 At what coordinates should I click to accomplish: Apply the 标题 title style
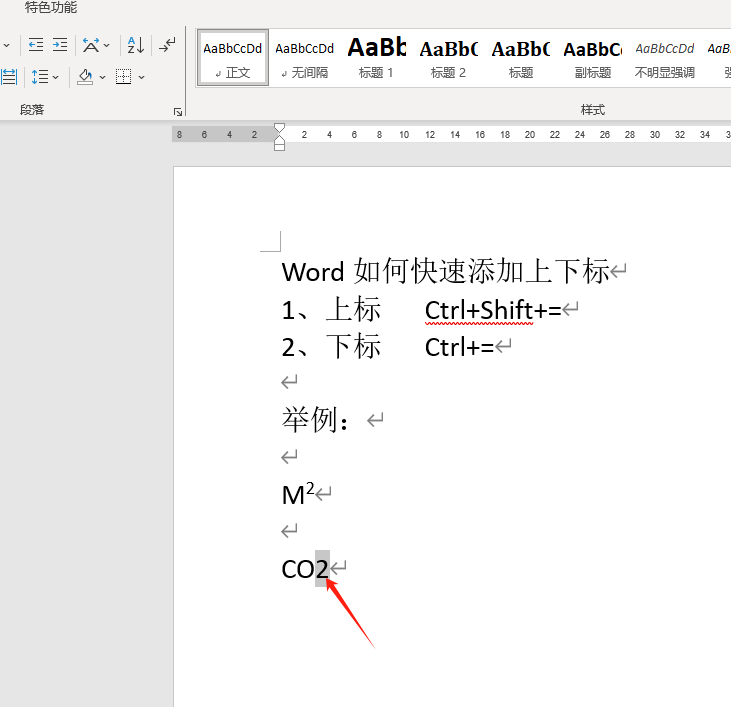click(520, 58)
